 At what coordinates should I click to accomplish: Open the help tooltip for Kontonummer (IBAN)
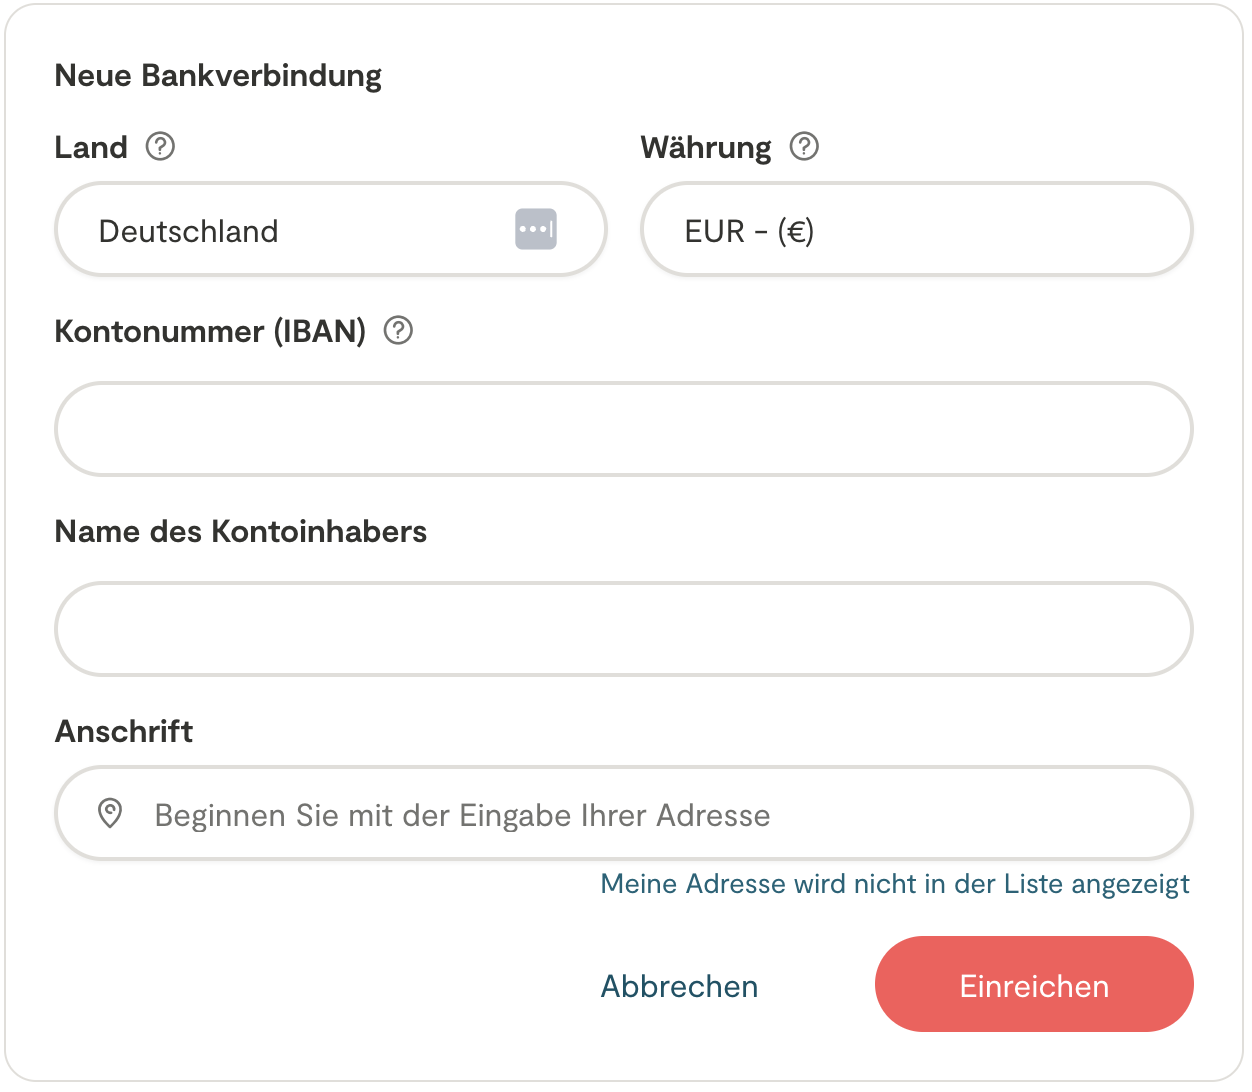pos(398,330)
